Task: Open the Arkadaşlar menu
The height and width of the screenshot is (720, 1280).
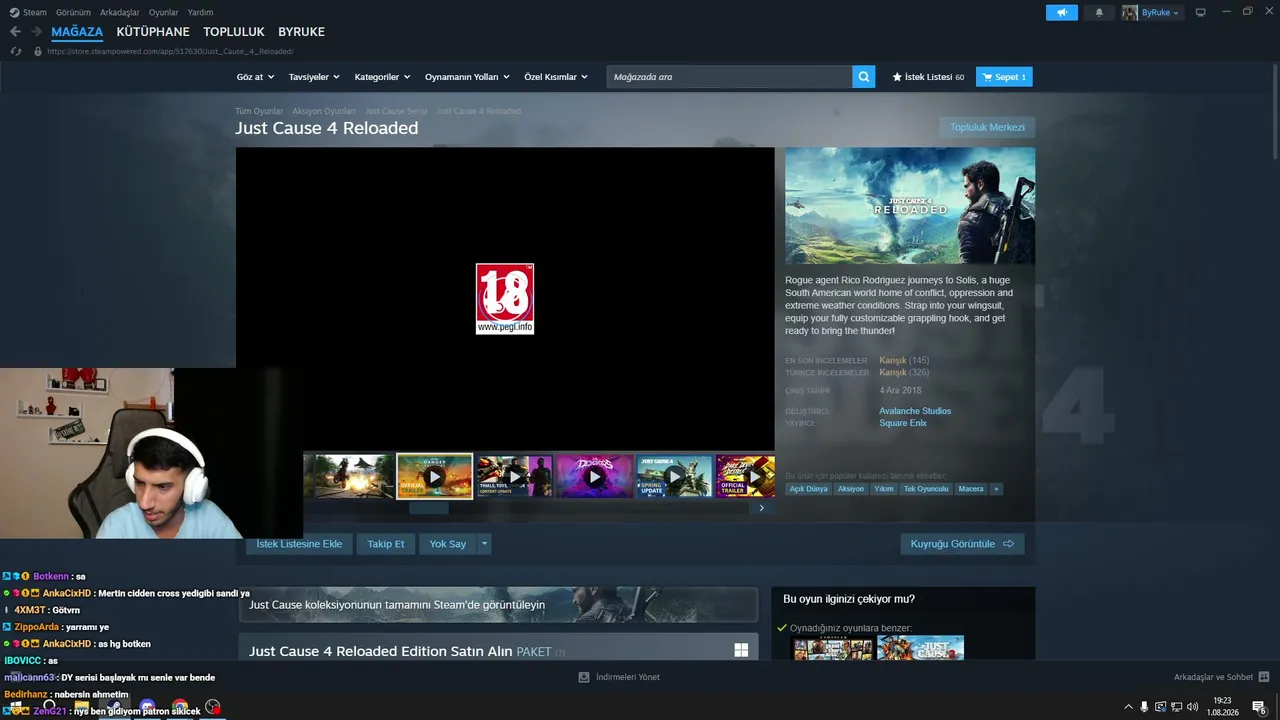Action: tap(120, 12)
